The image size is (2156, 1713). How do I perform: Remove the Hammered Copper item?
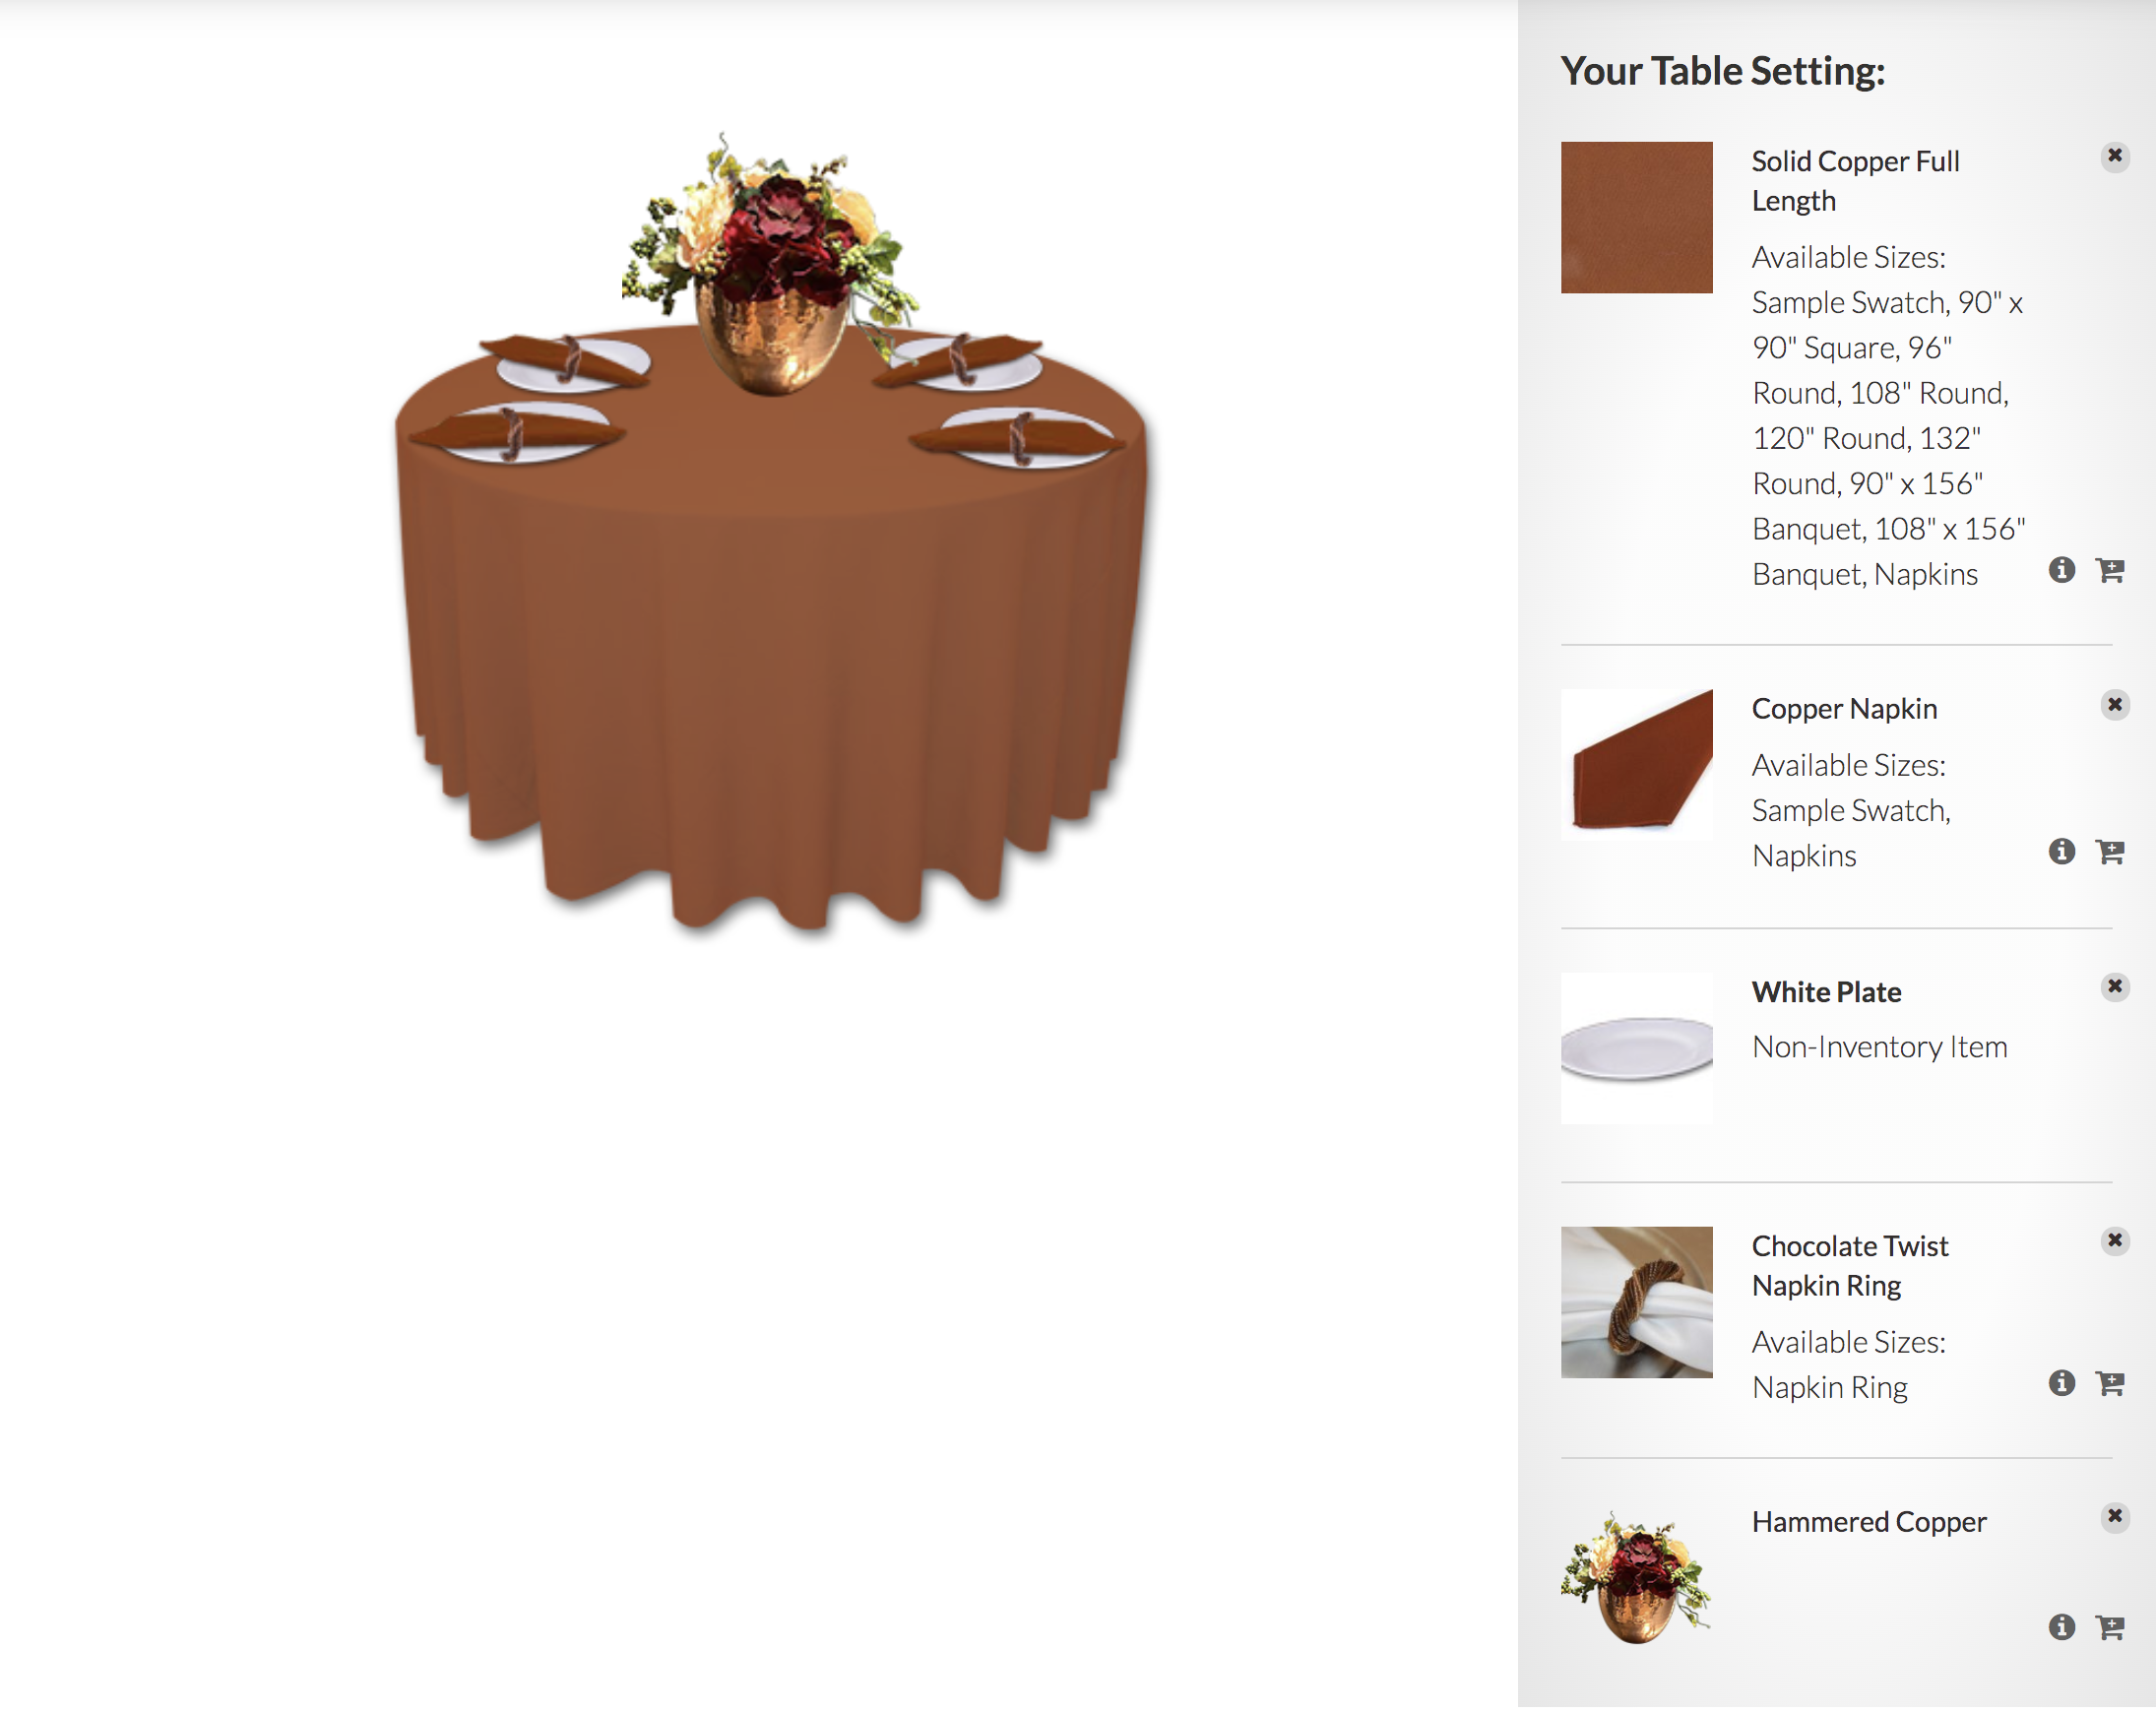click(x=2114, y=1517)
